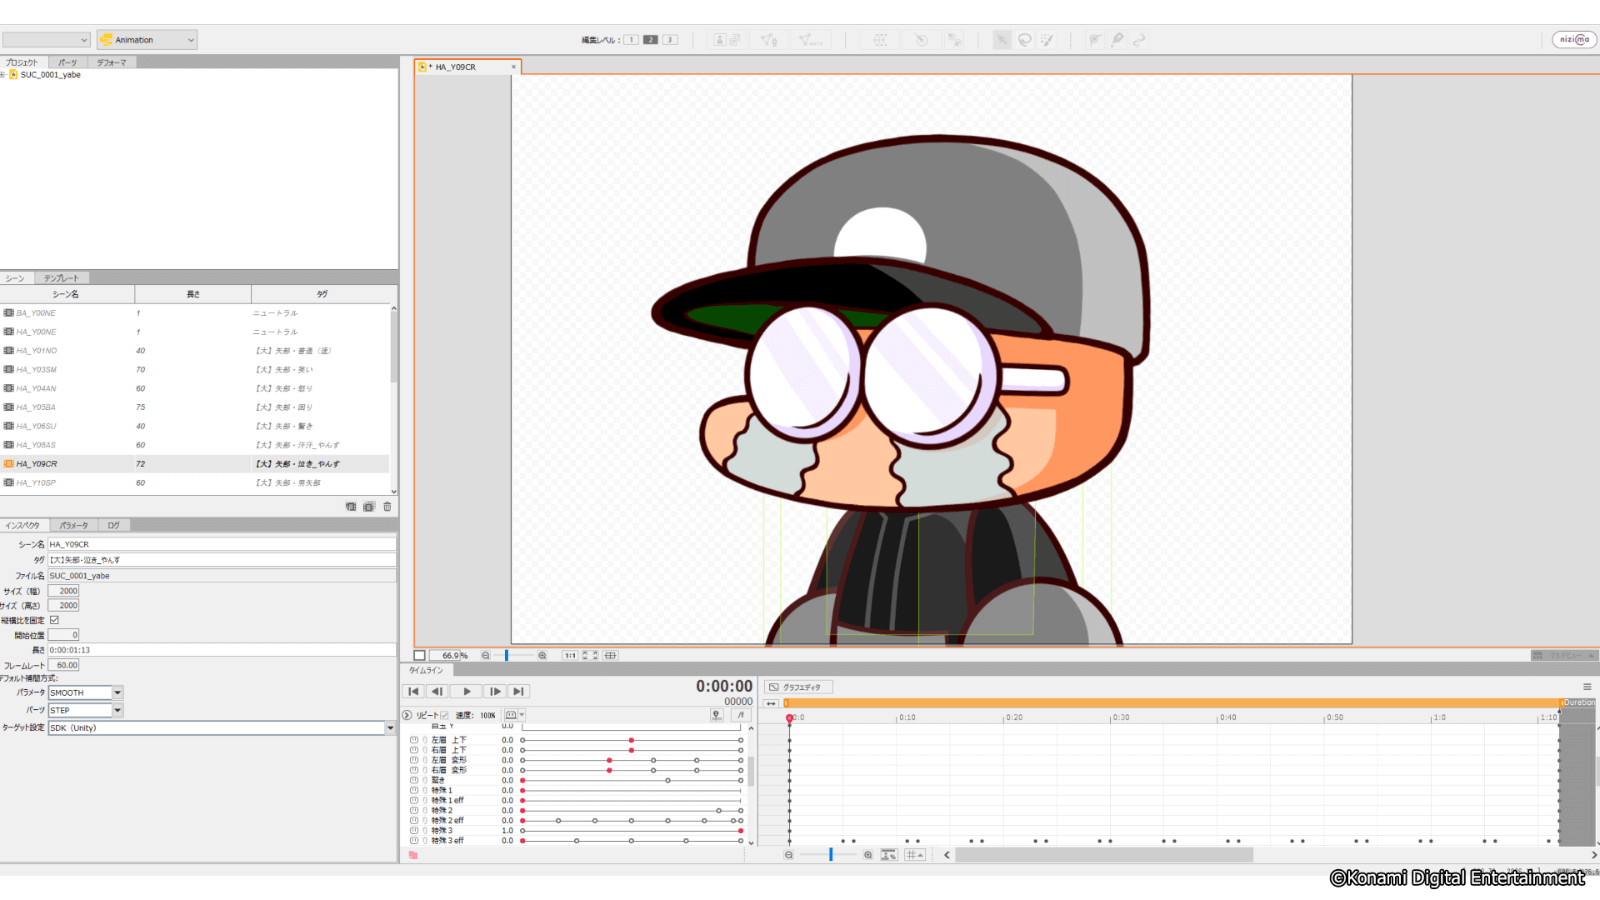Close the HA_Y09CR document tab
The width and height of the screenshot is (1600, 900).
(514, 67)
